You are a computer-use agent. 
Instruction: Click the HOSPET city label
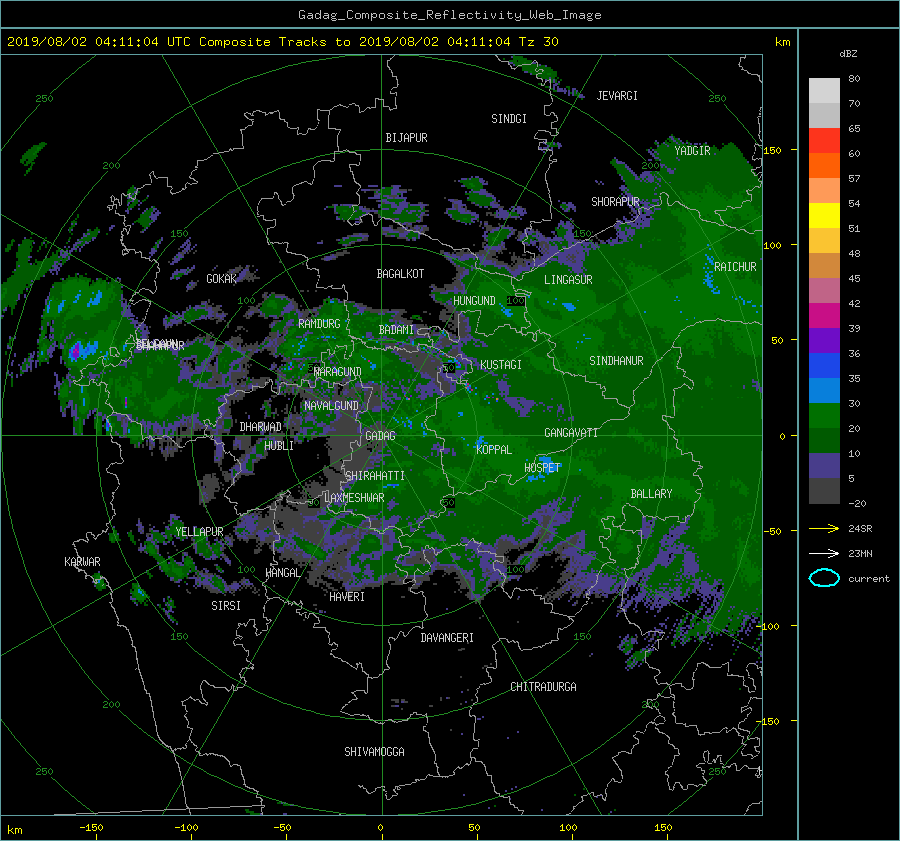542,468
